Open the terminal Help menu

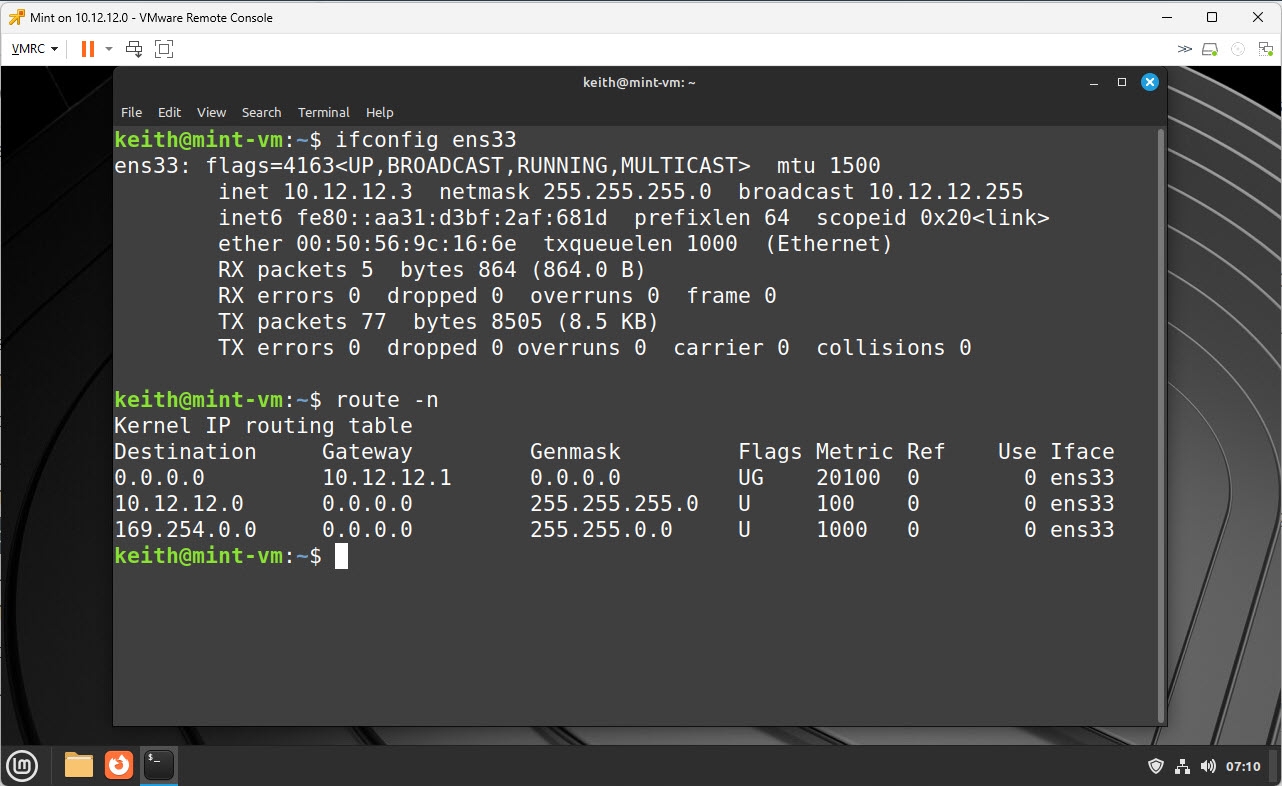click(x=379, y=112)
